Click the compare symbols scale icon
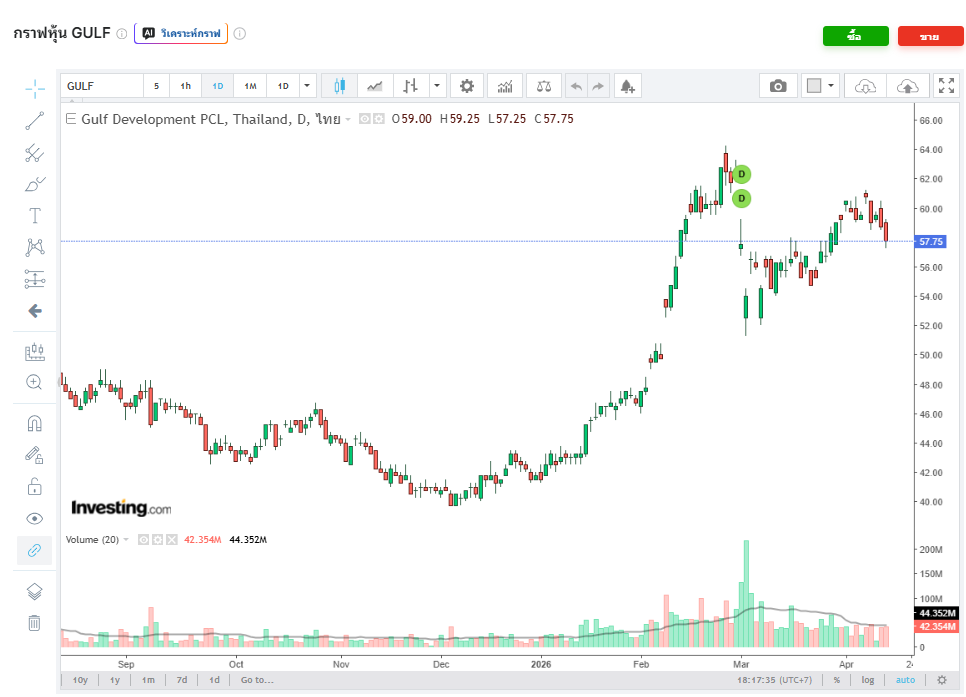Image resolution: width=966 pixels, height=697 pixels. coord(544,86)
